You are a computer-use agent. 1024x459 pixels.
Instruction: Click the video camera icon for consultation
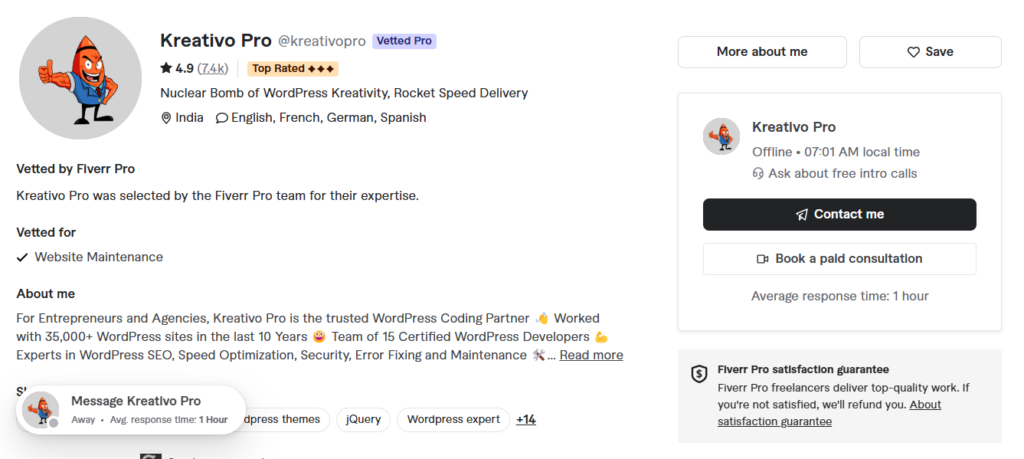click(x=762, y=259)
